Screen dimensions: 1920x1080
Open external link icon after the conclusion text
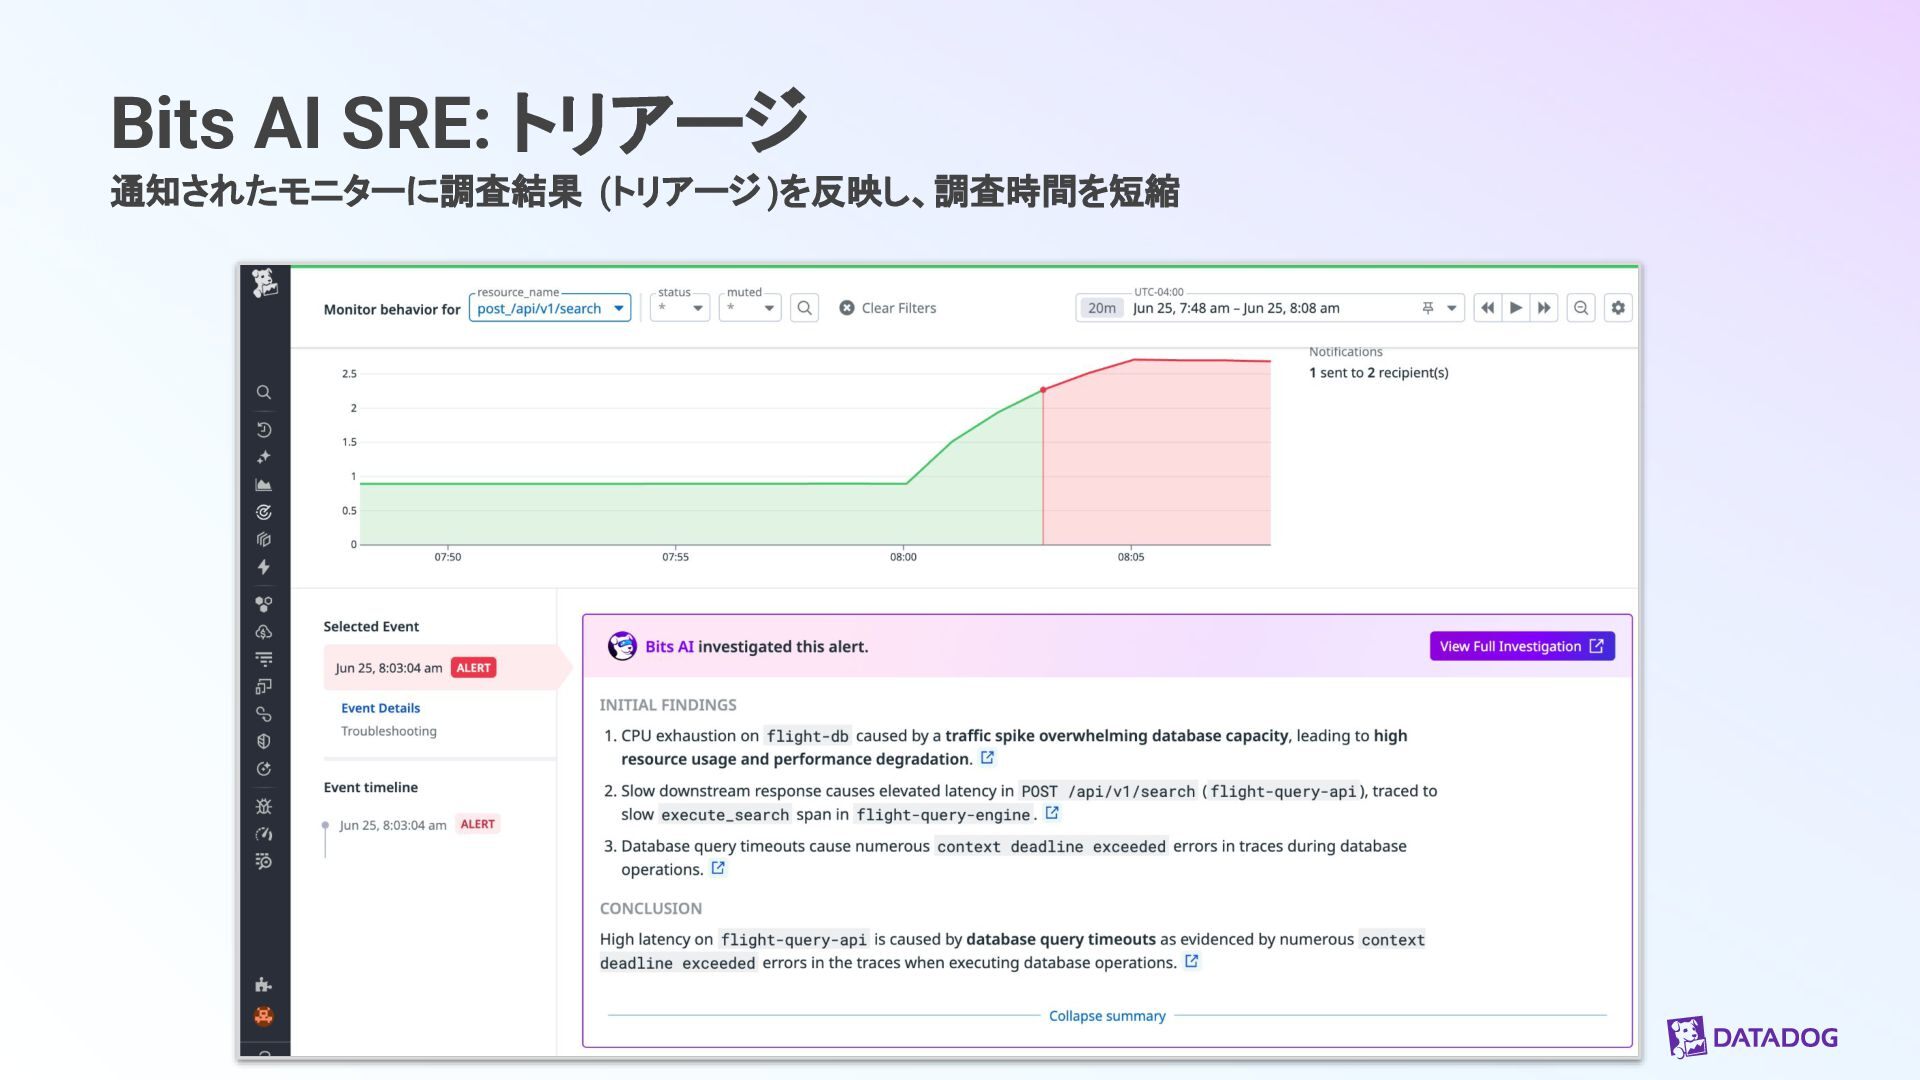(1191, 961)
